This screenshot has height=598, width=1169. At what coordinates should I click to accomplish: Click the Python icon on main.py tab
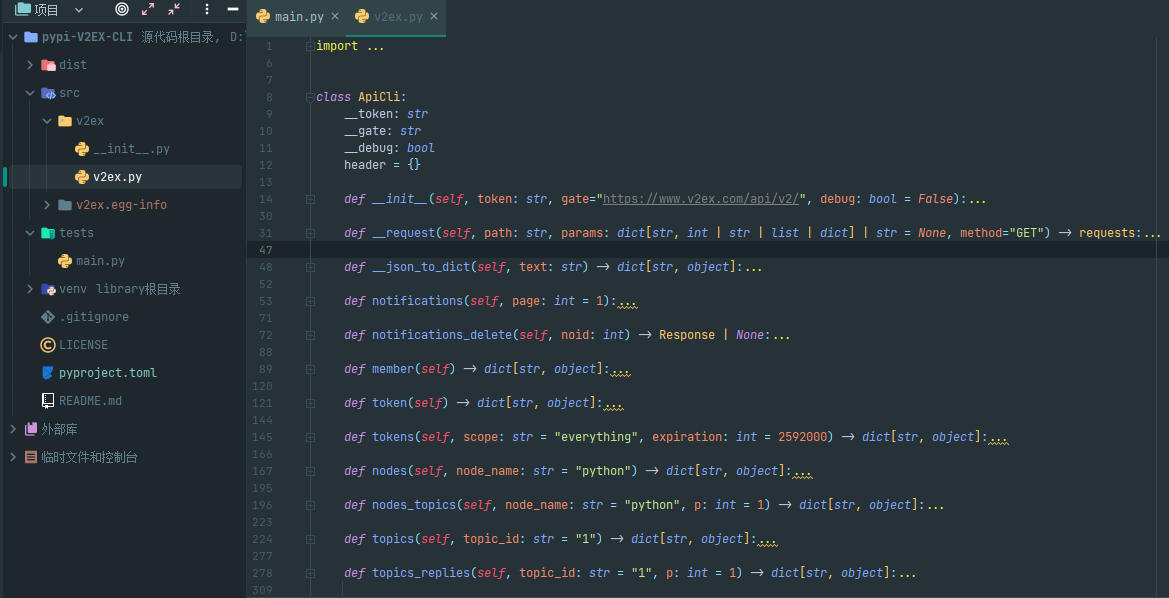262,16
